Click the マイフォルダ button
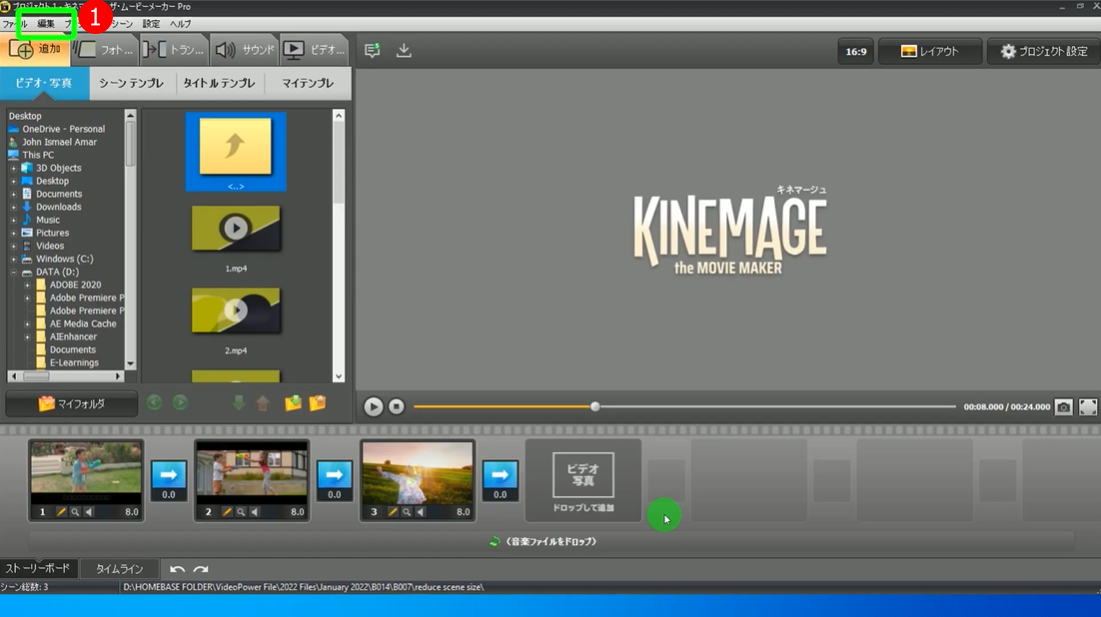1101x617 pixels. click(x=71, y=404)
